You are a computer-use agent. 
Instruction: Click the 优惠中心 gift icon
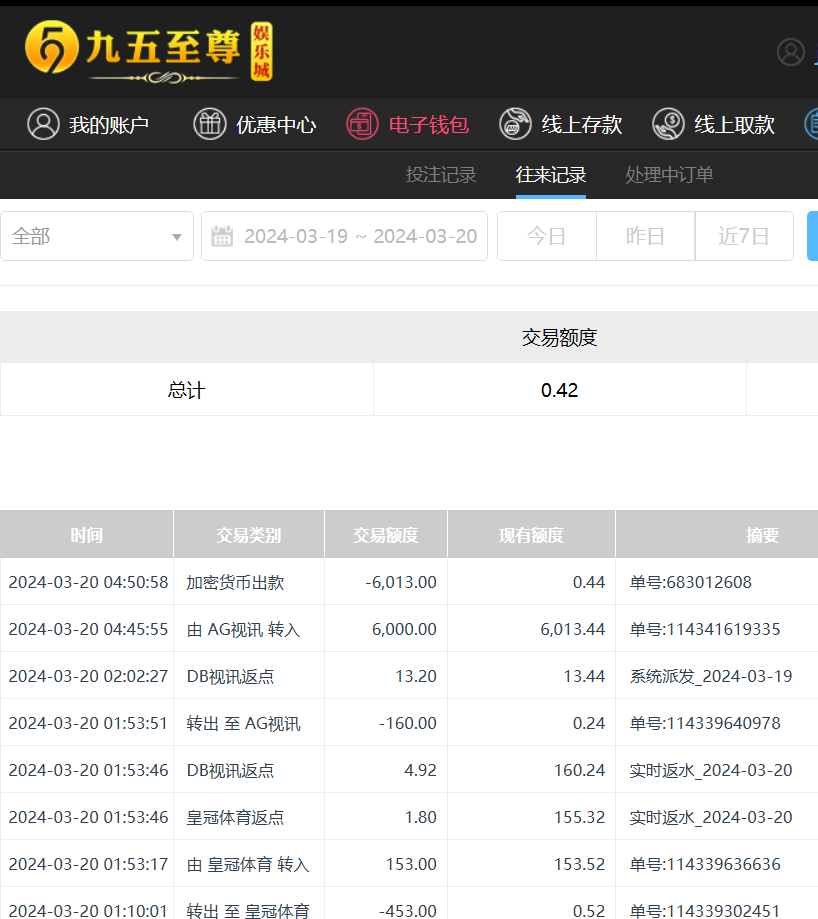coord(210,124)
